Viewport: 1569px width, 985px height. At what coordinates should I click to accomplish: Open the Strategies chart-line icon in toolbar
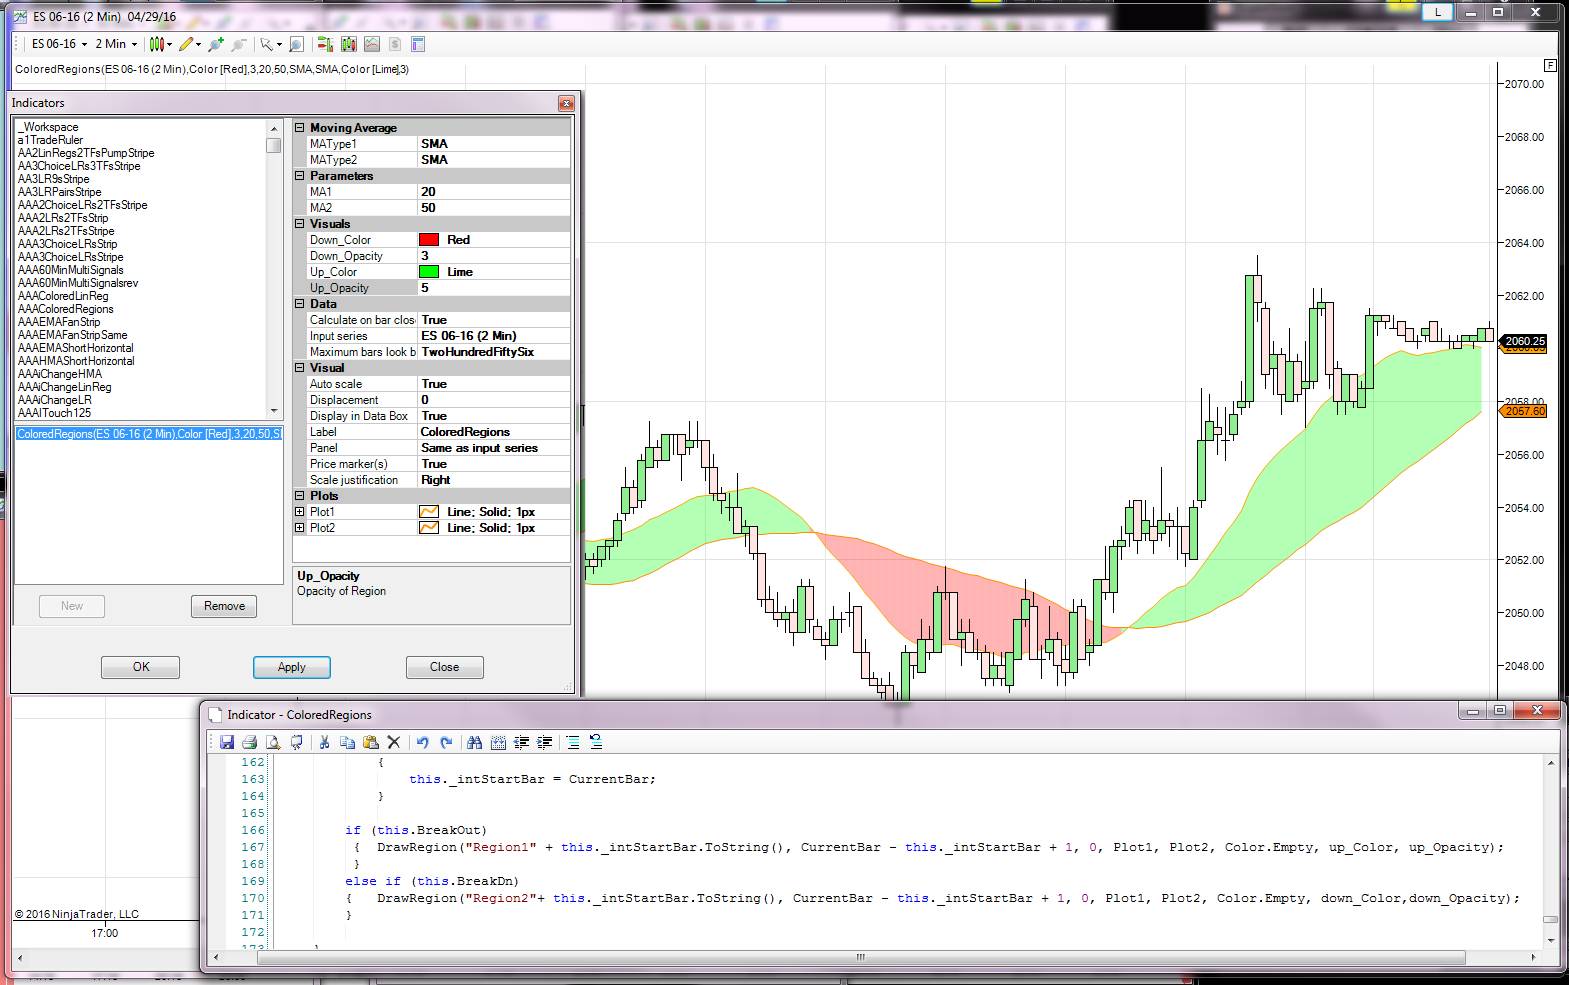click(372, 44)
